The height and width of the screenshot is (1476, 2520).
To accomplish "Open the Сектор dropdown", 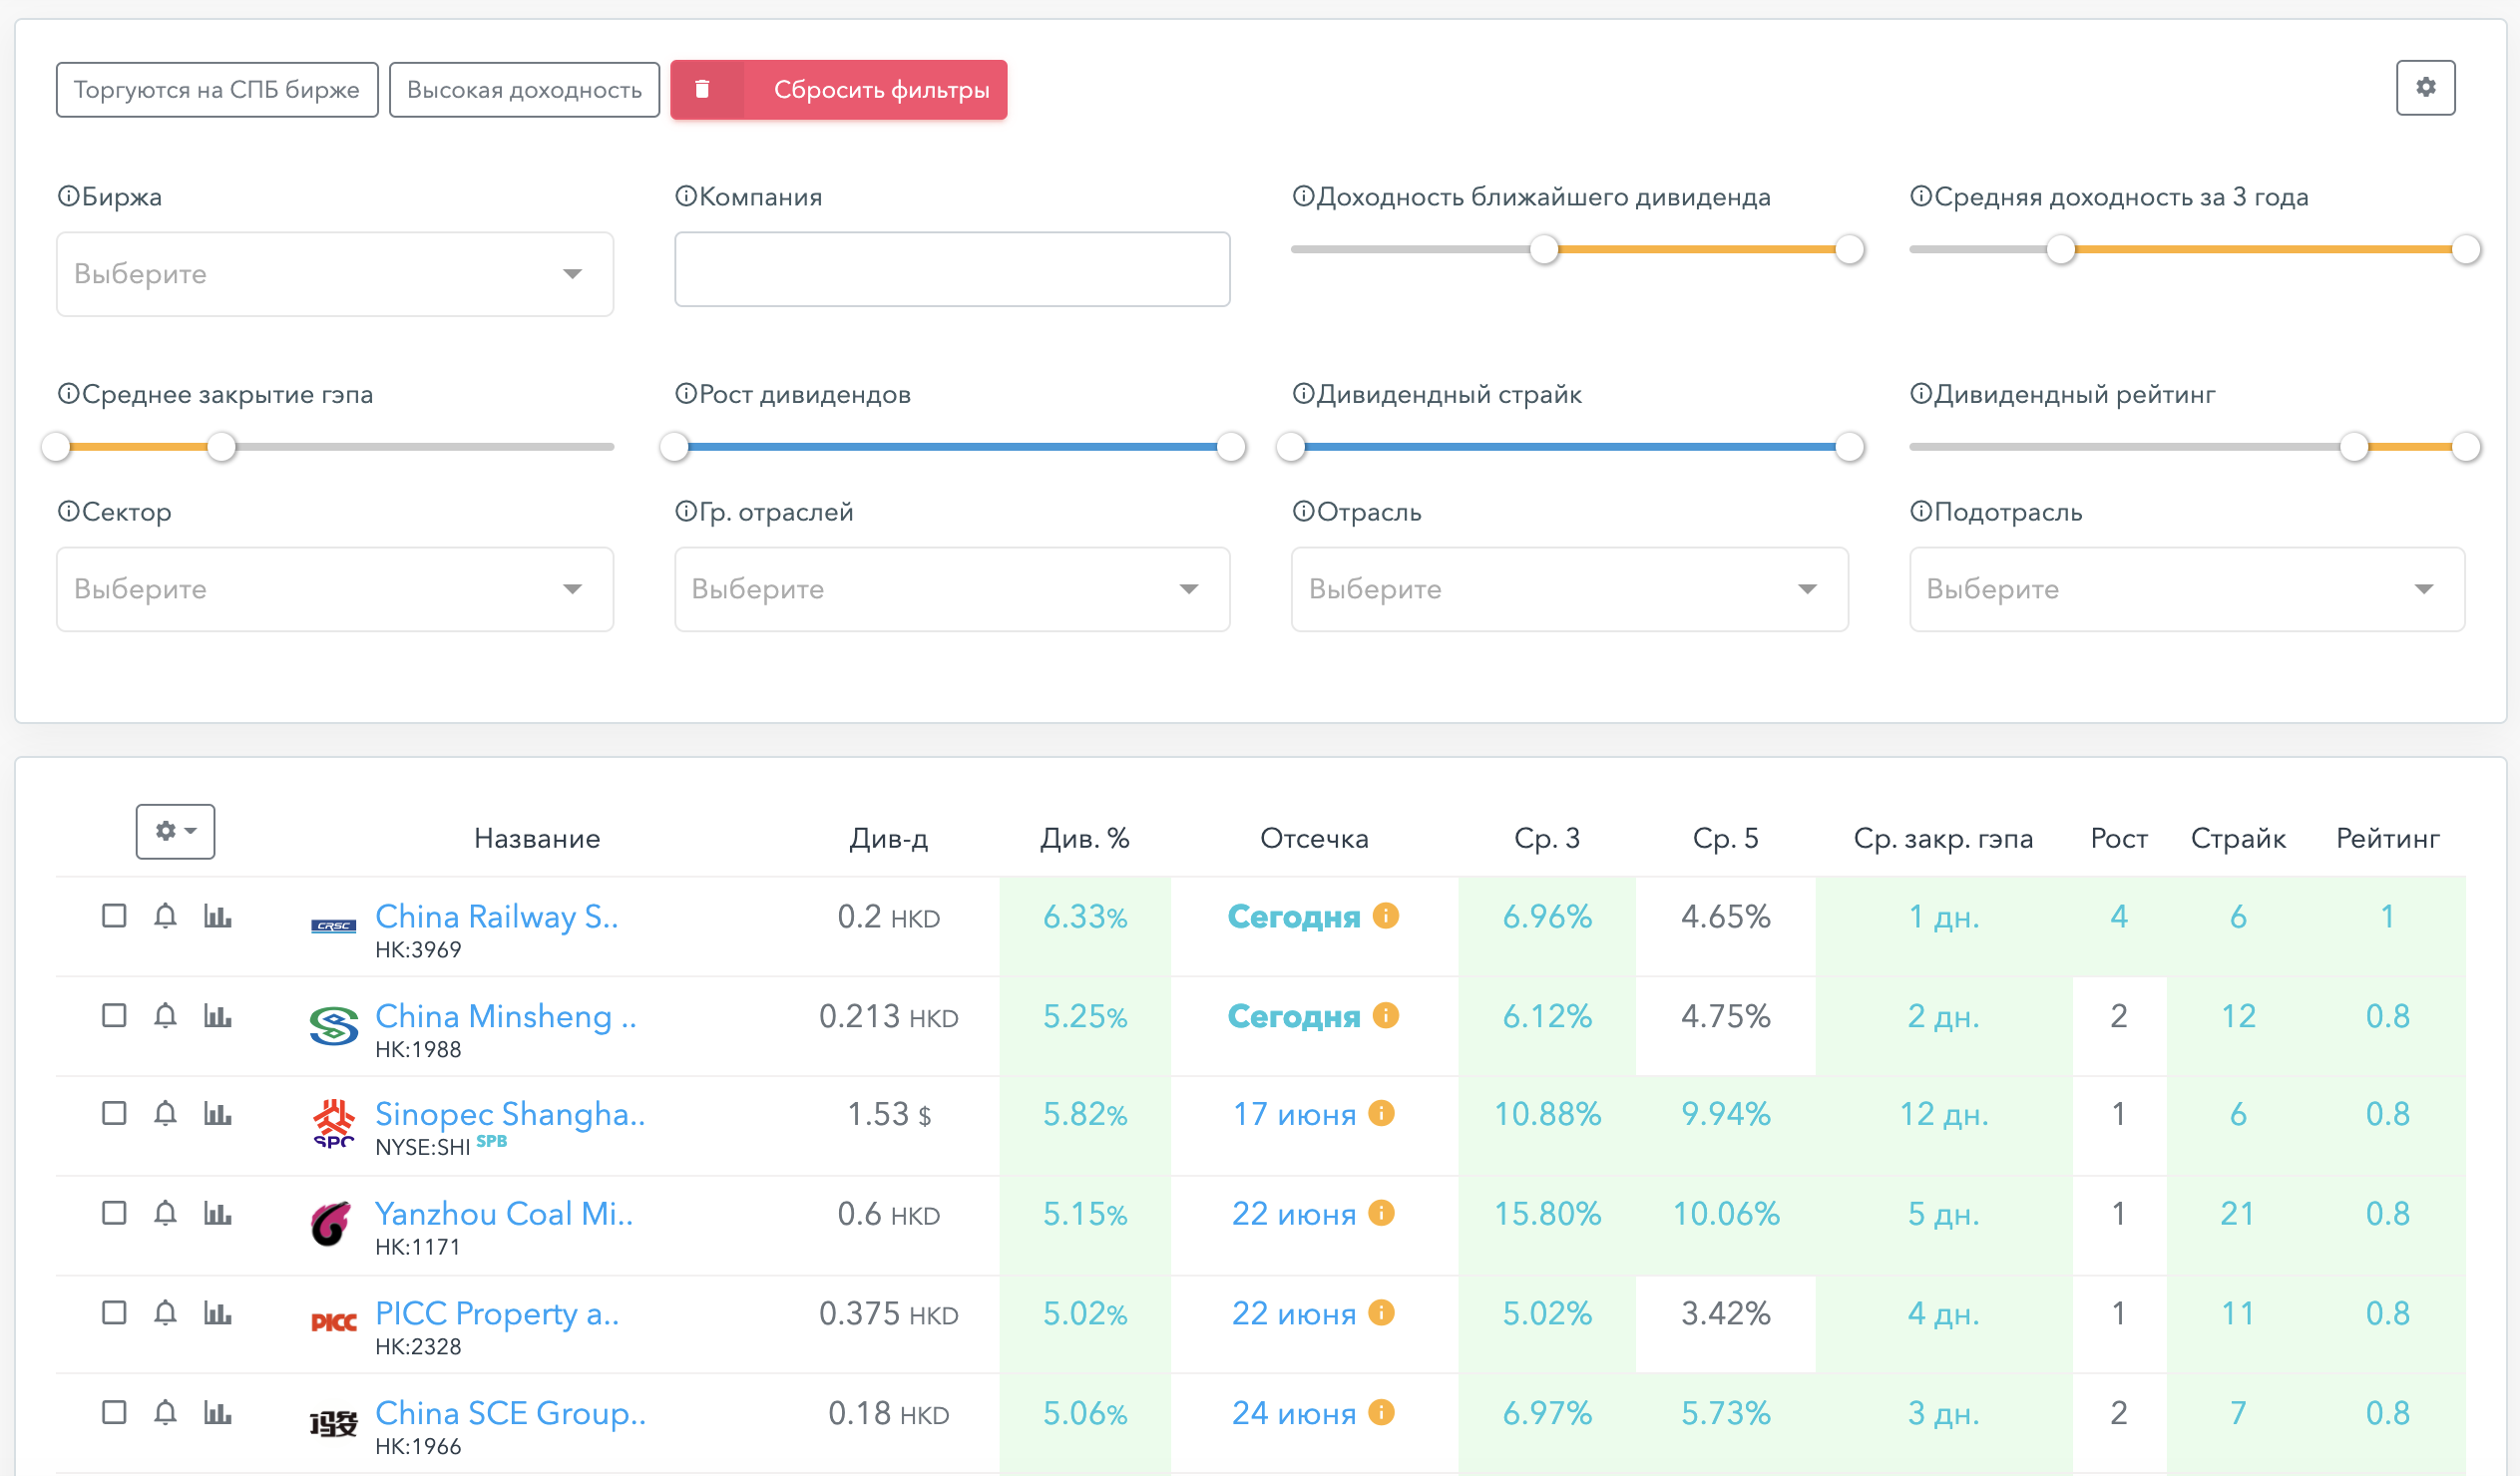I will click(335, 589).
